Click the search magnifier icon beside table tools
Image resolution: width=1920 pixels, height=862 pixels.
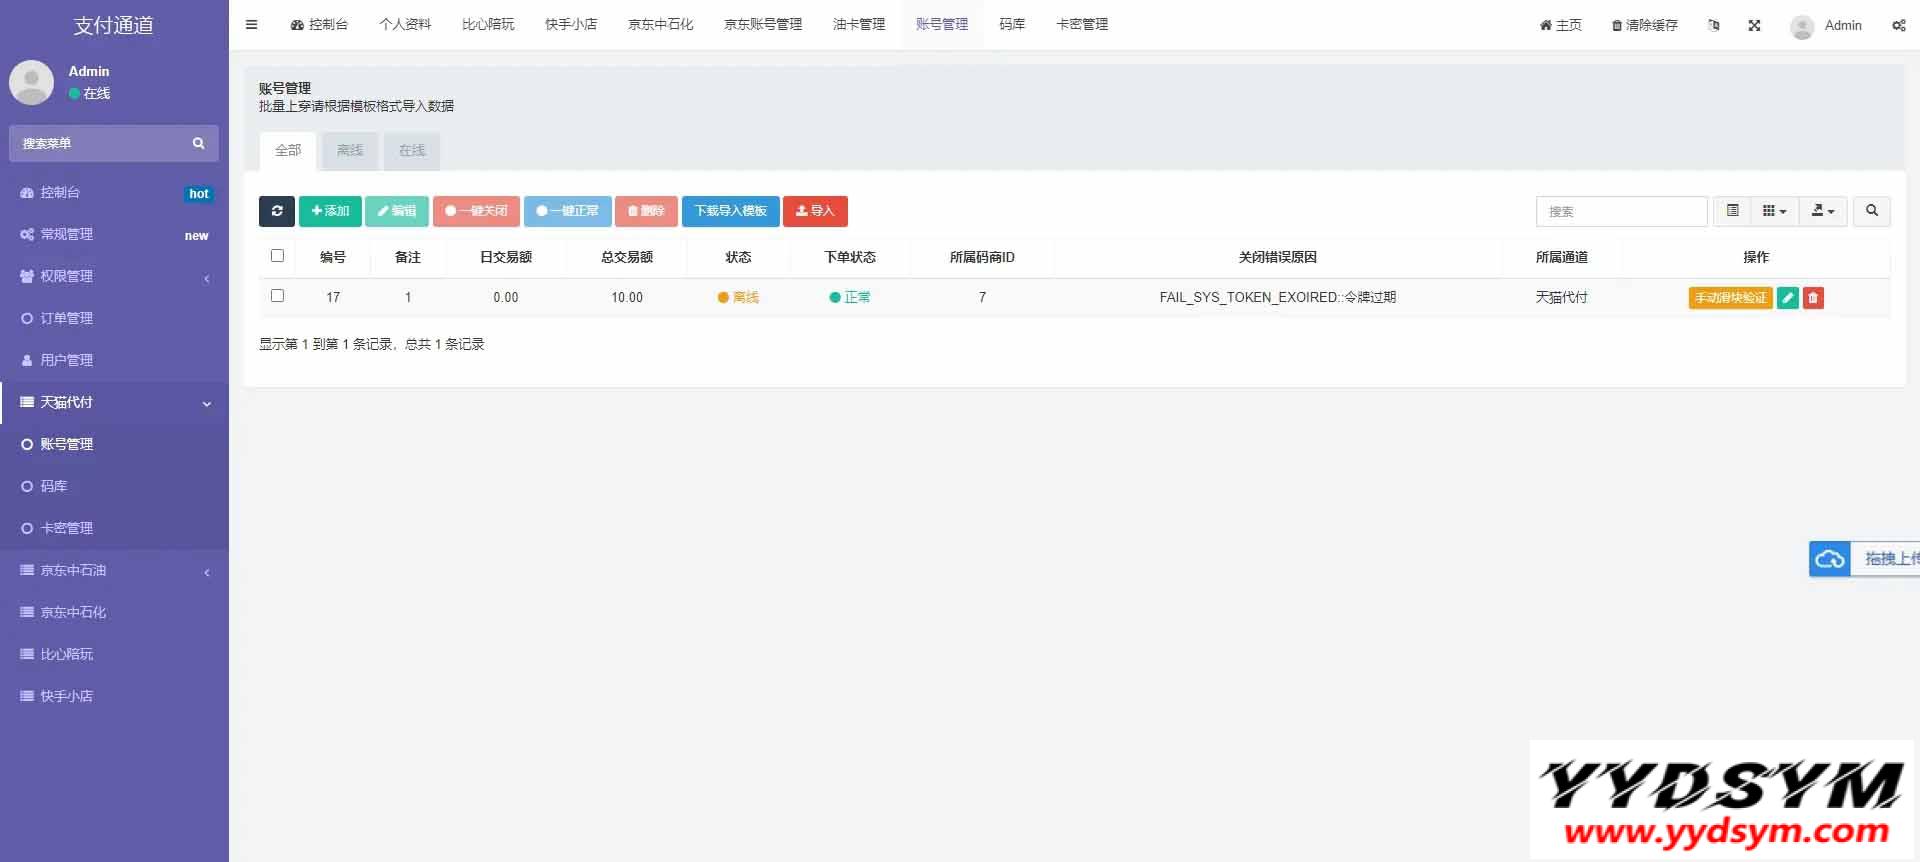(x=1871, y=211)
